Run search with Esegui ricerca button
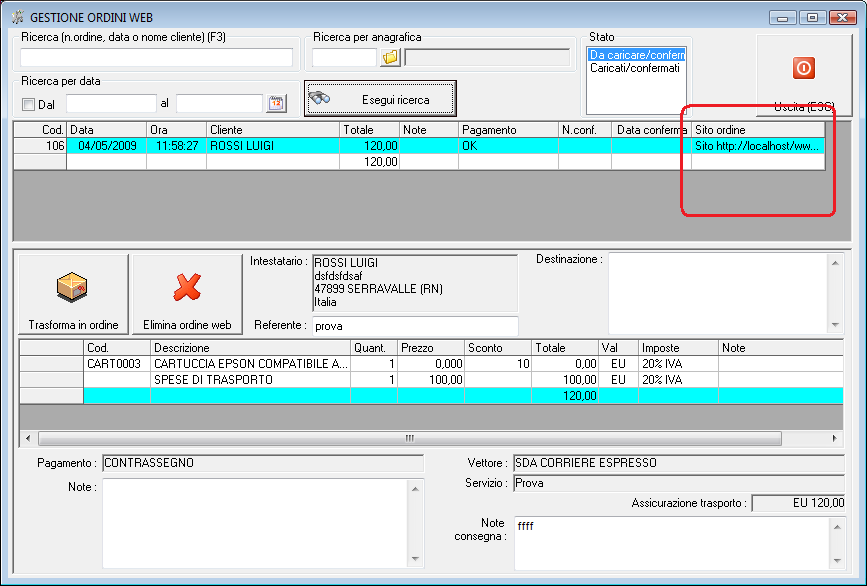The height and width of the screenshot is (586, 867). click(x=380, y=99)
